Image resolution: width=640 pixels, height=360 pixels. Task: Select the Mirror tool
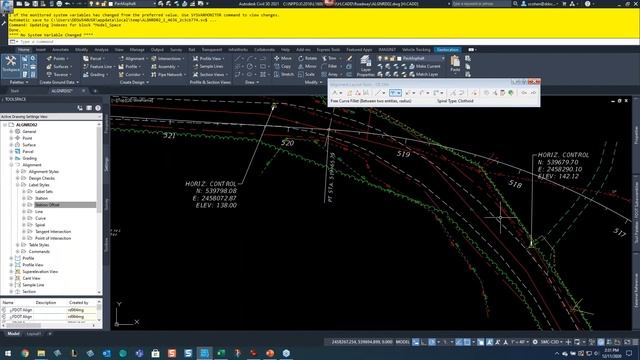pos(307,66)
